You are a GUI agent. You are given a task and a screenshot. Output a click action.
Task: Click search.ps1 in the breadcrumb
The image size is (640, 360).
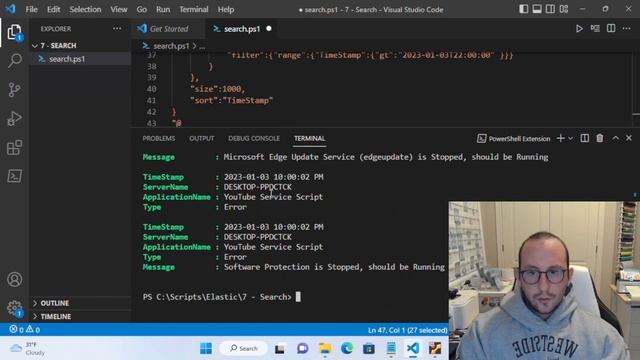[171, 46]
